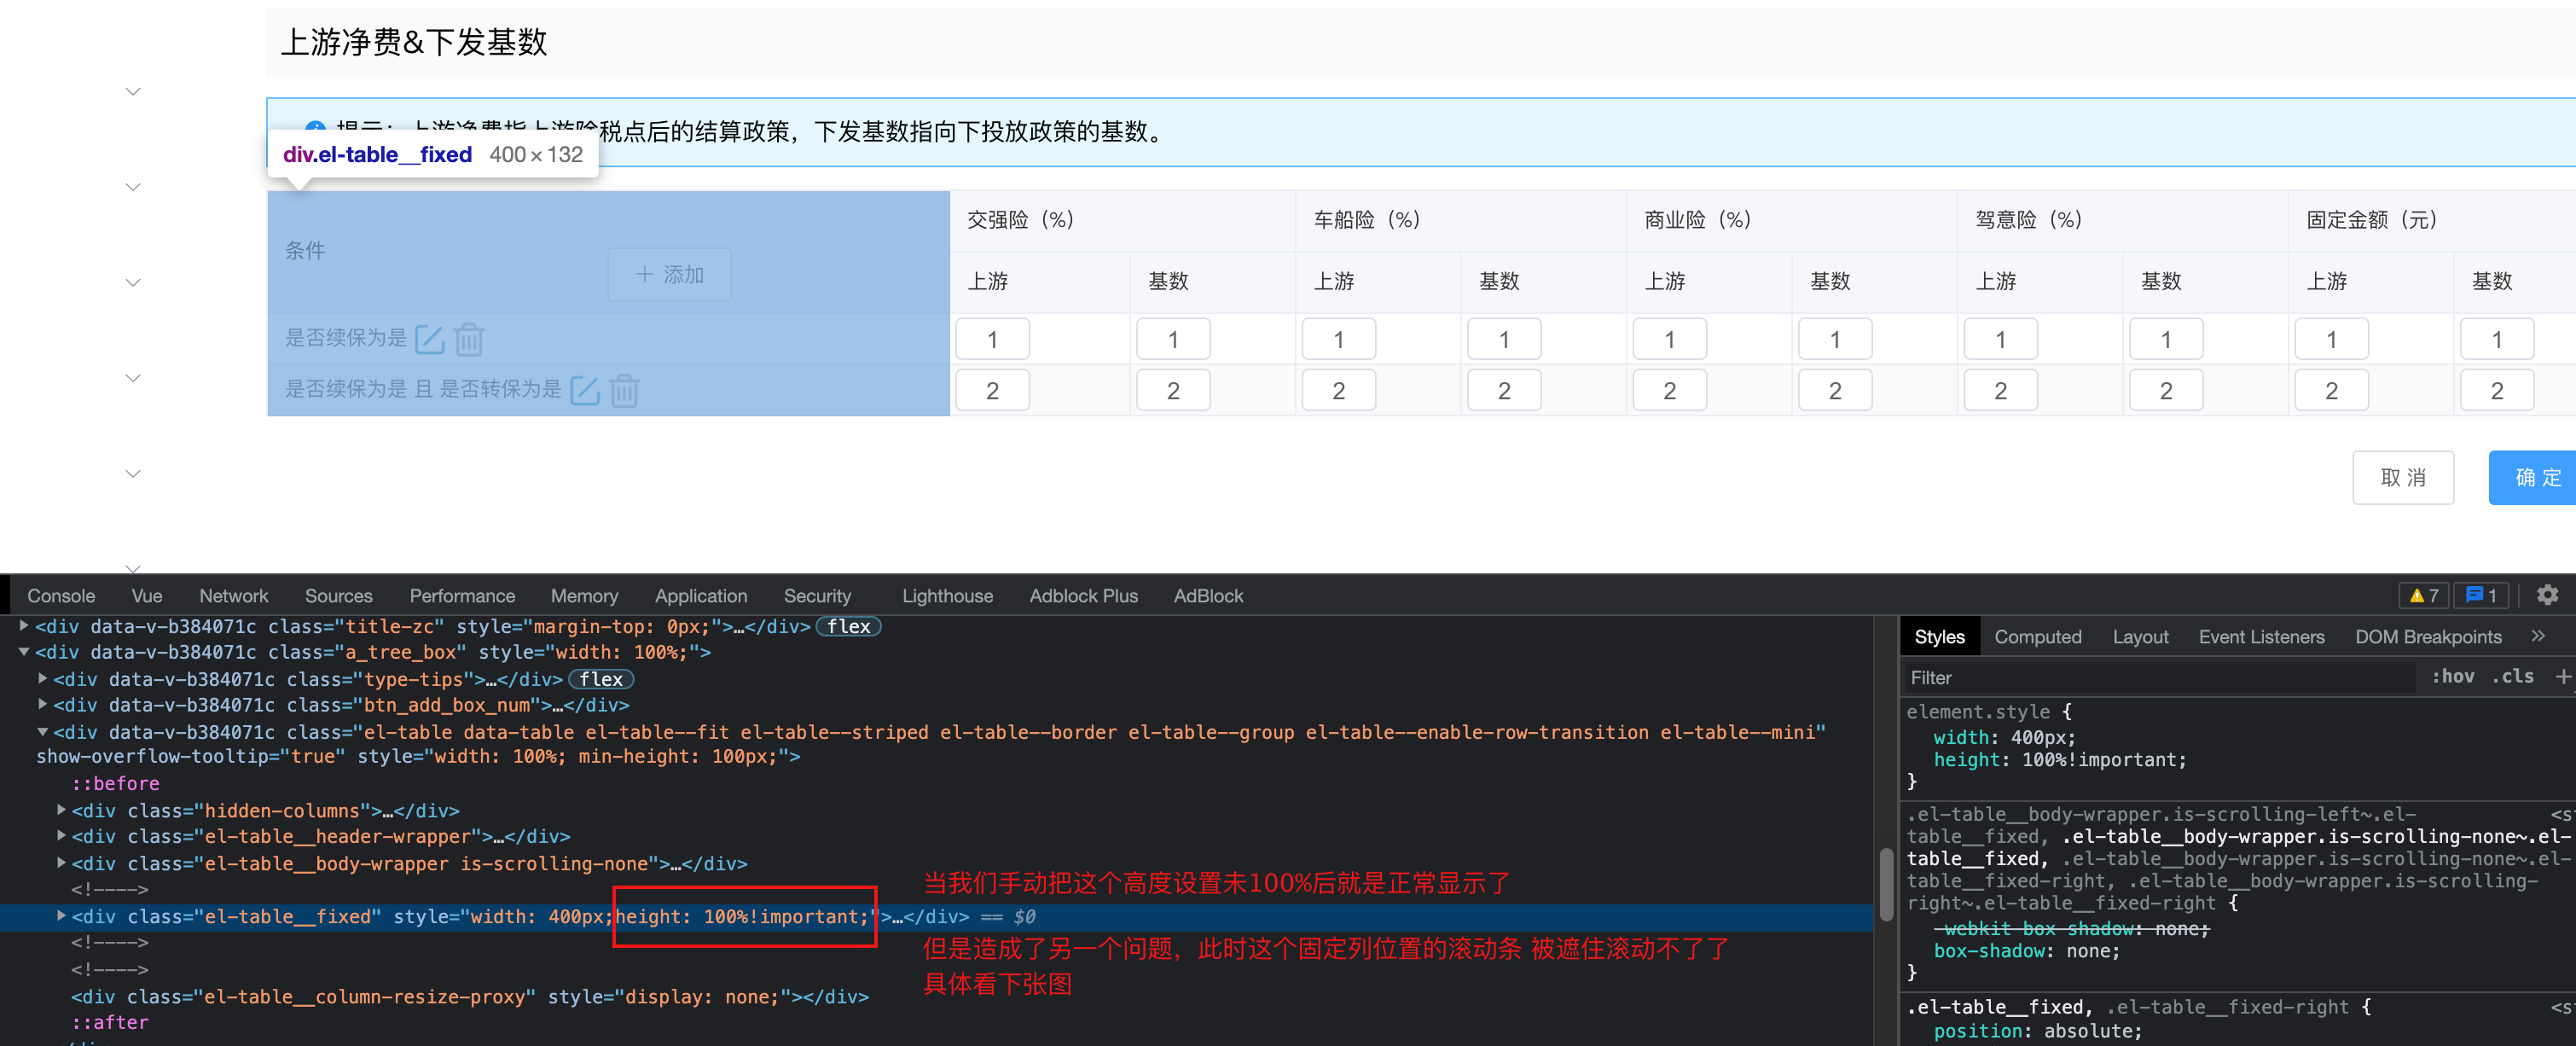Viewport: 2576px width, 1046px height.
Task: Click the 确定 confirm button
Action: pyautogui.click(x=2536, y=478)
